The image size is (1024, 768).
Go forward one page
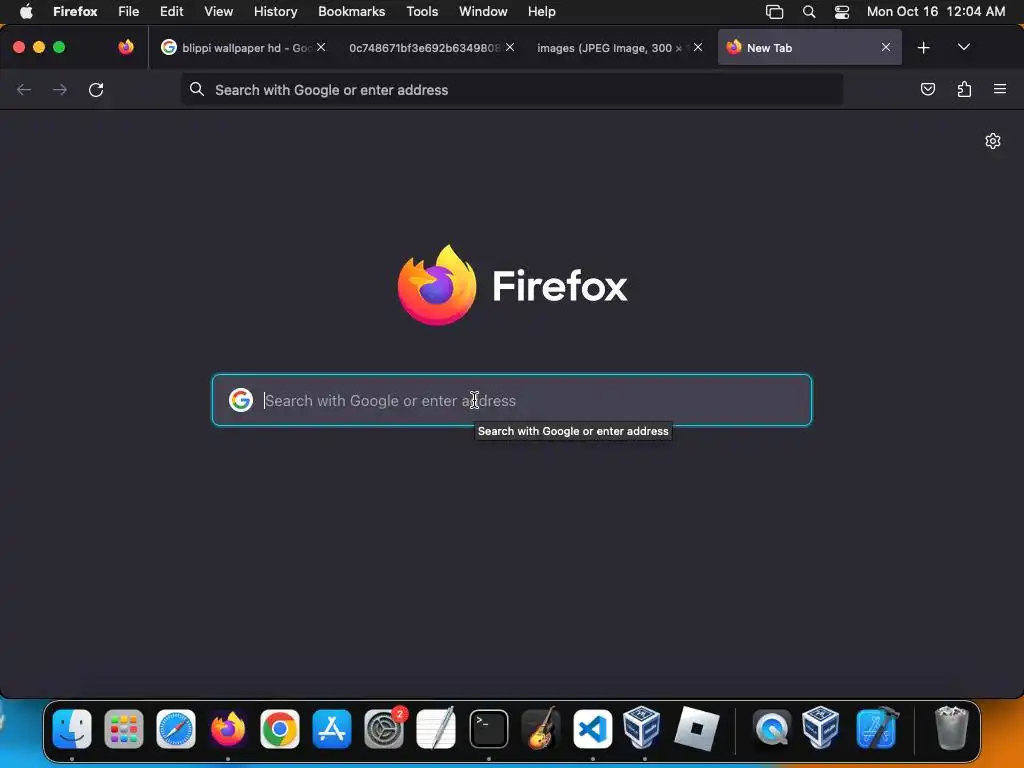click(x=60, y=89)
